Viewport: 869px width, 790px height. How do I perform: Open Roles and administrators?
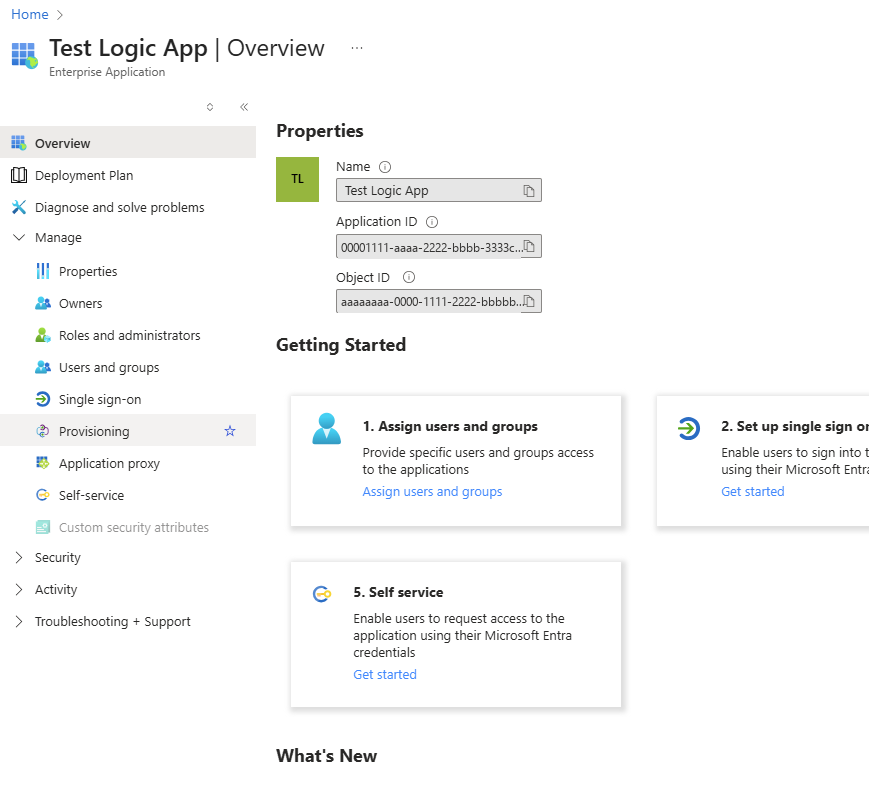pos(128,335)
